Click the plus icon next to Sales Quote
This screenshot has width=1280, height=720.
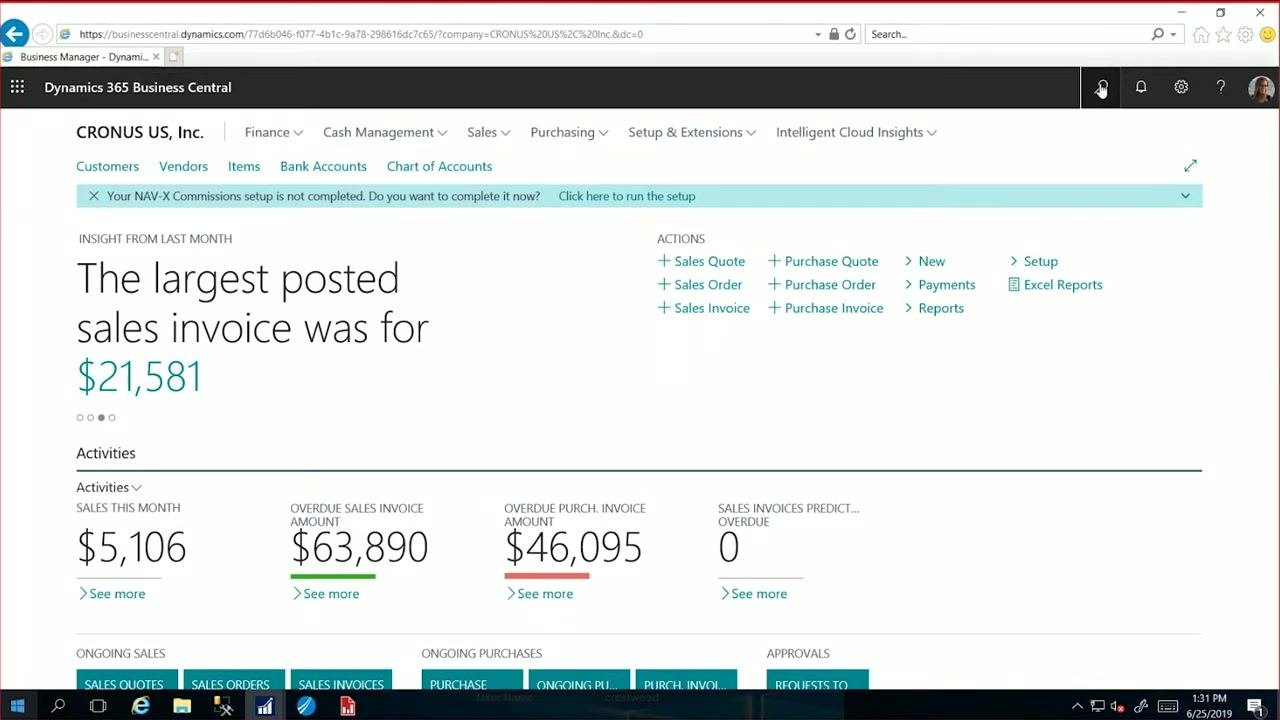click(x=663, y=261)
